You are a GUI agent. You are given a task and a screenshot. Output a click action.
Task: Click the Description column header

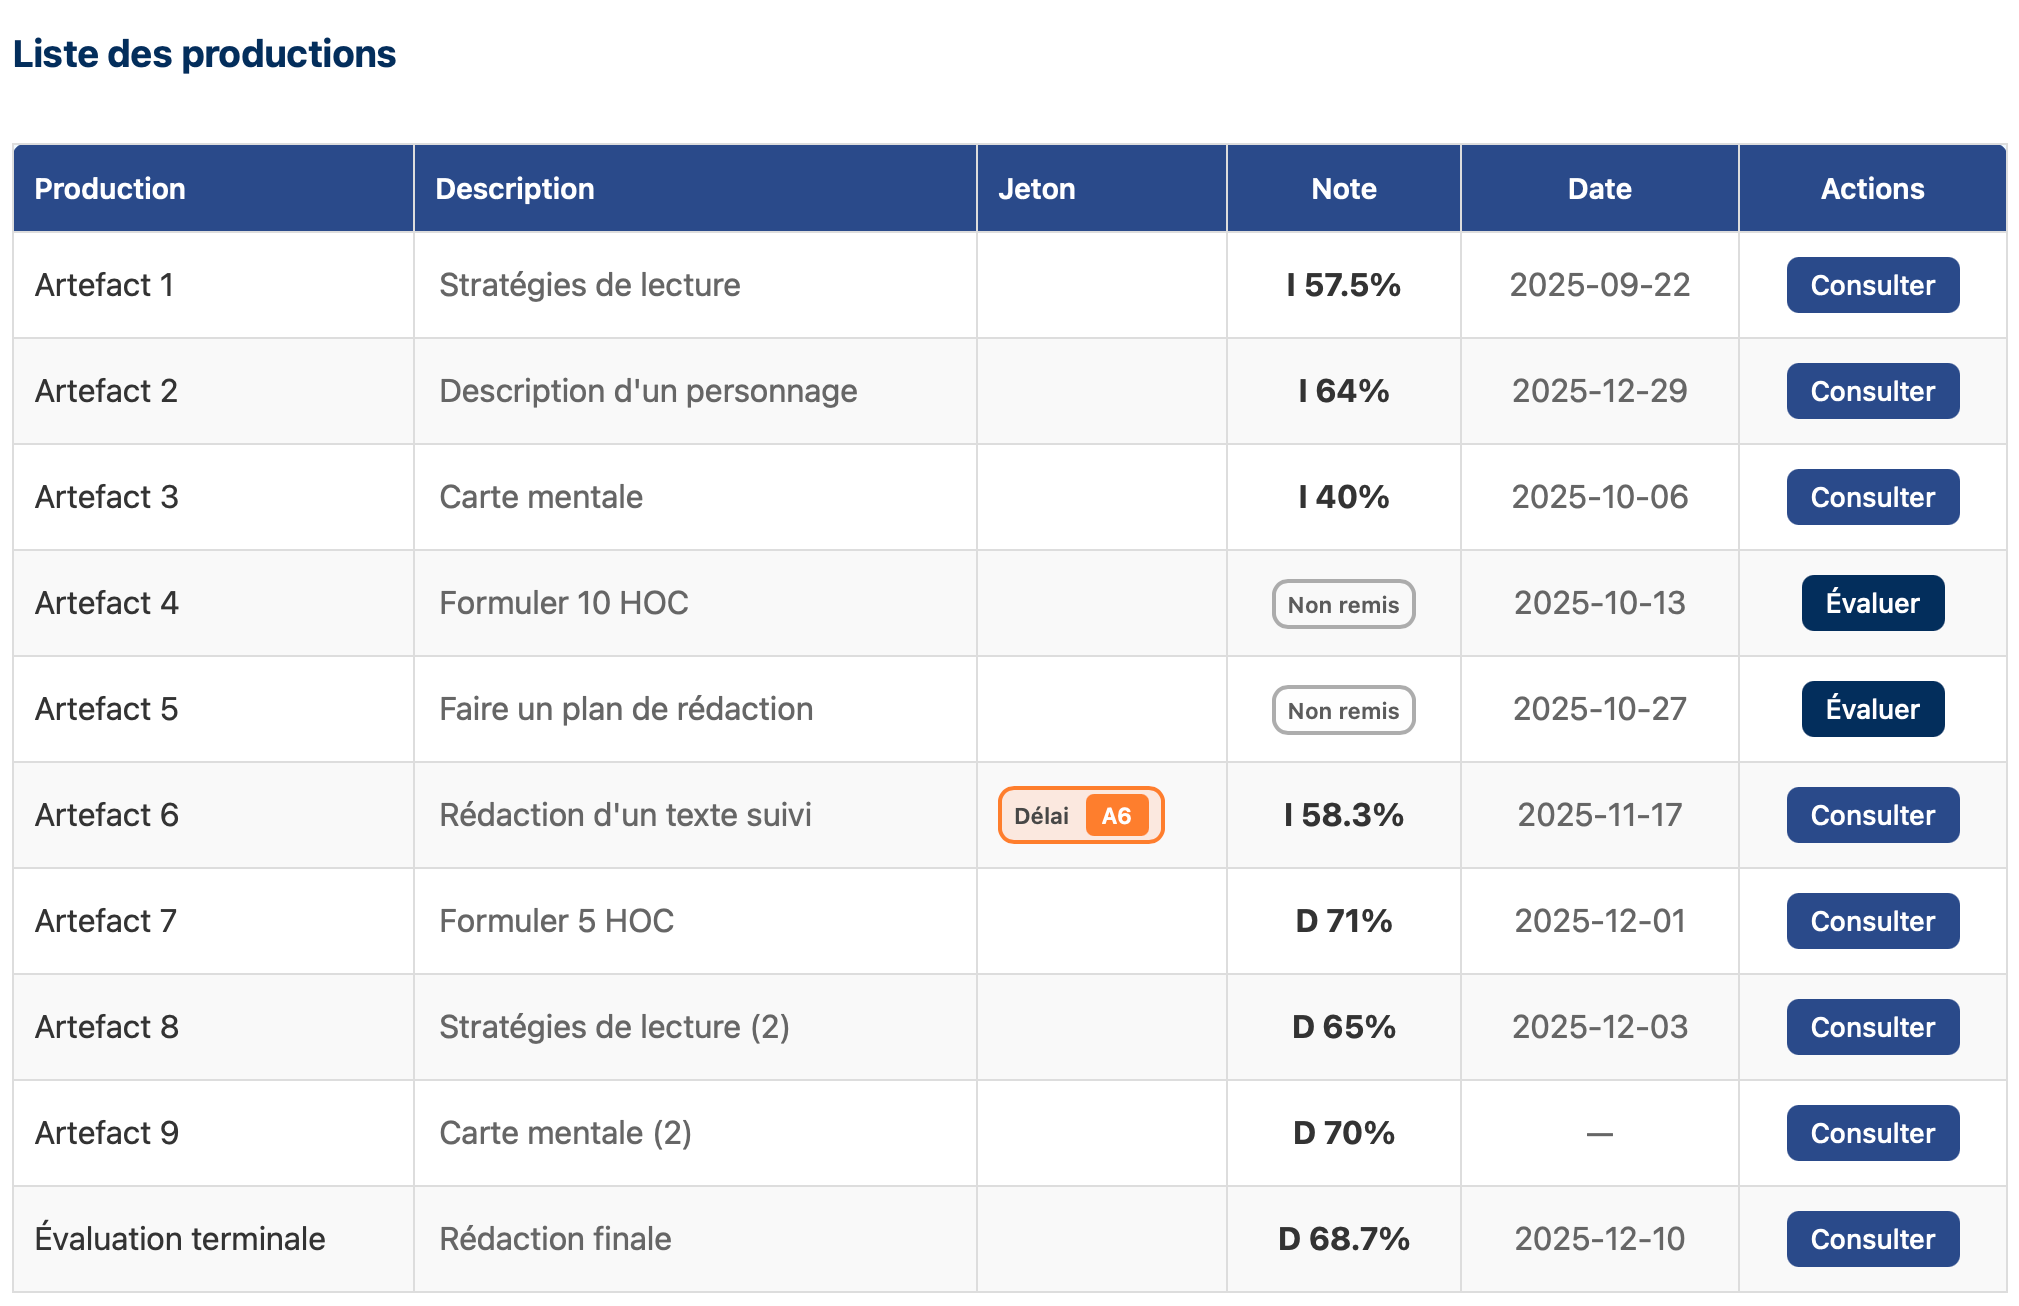514,189
